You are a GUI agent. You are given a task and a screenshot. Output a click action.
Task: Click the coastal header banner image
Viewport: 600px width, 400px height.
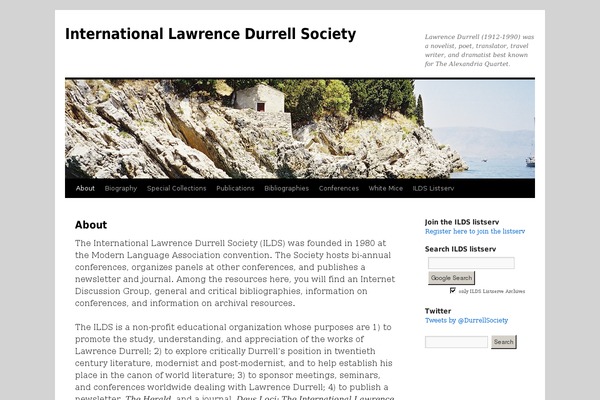(300, 129)
